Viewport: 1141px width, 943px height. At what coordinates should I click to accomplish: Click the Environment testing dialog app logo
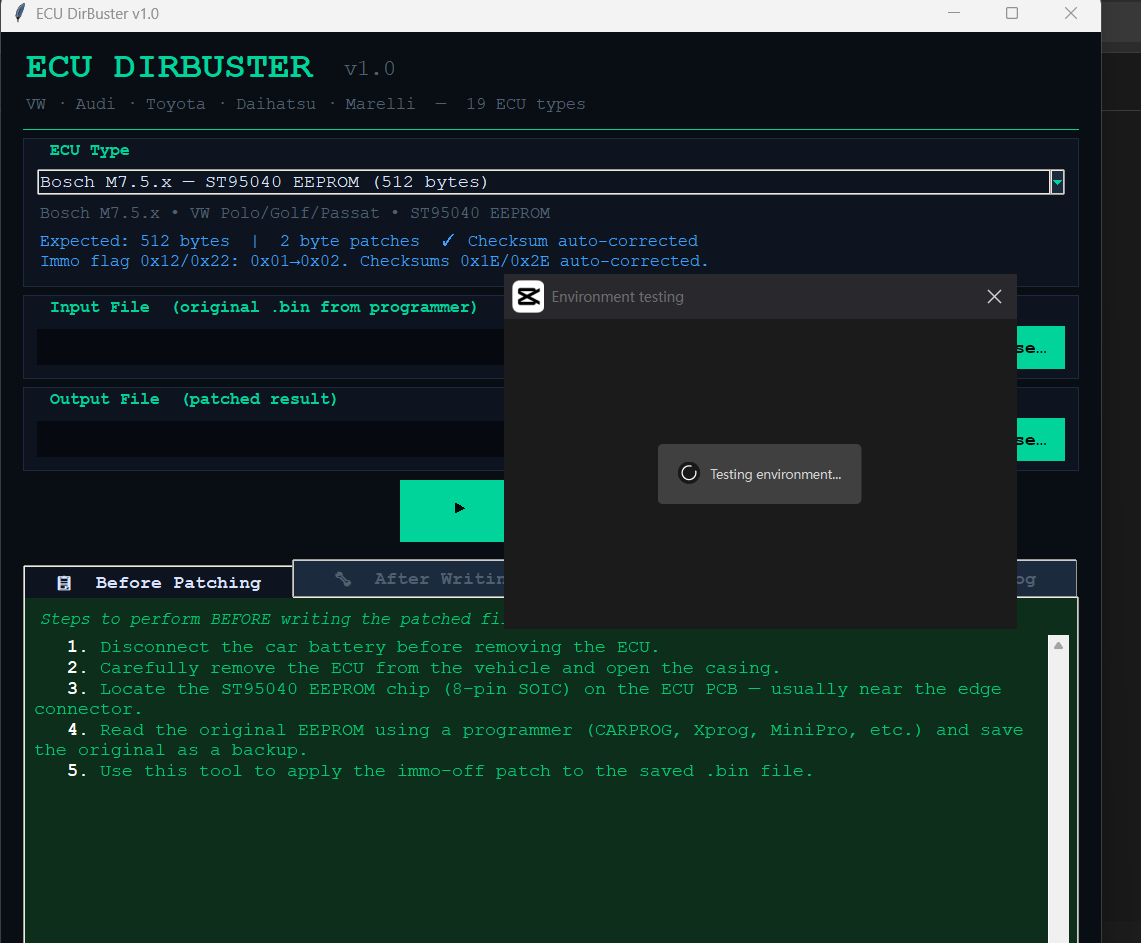point(529,296)
